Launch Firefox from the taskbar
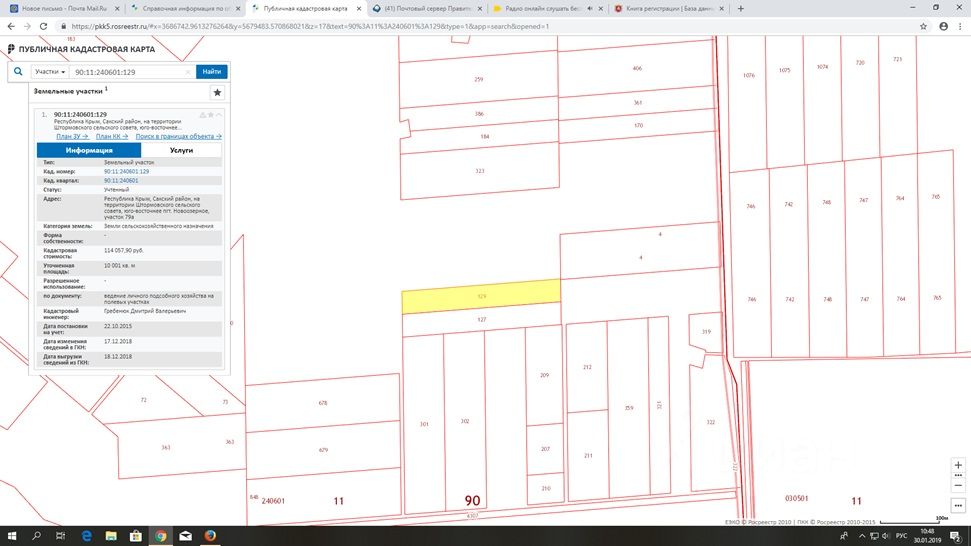971x546 pixels. tap(211, 536)
